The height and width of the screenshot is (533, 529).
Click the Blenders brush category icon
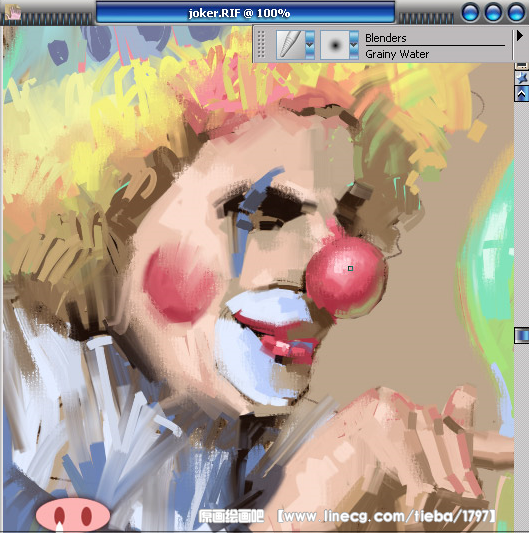[291, 45]
